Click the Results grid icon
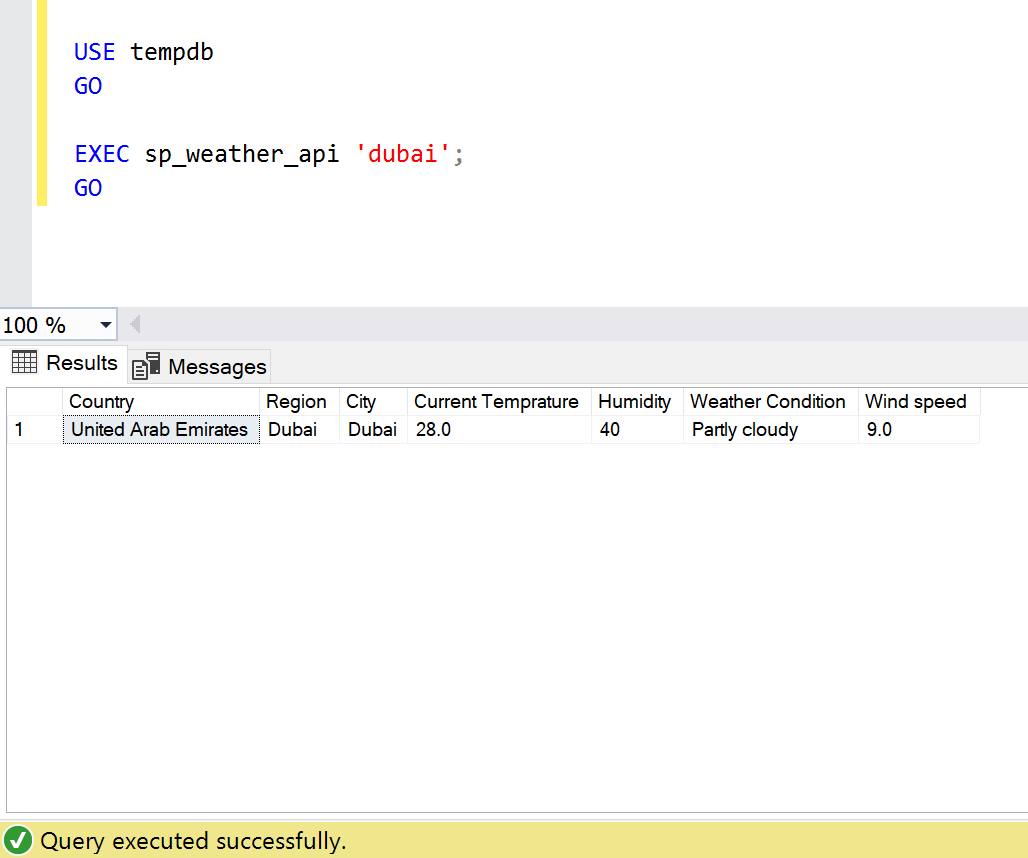1028x858 pixels. (25, 363)
